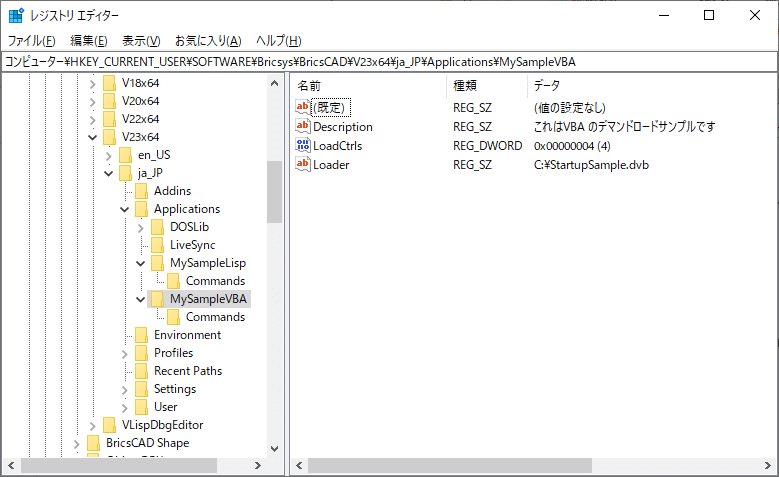
Task: Select the Commands key under MySampleVBA
Action: coord(215,317)
